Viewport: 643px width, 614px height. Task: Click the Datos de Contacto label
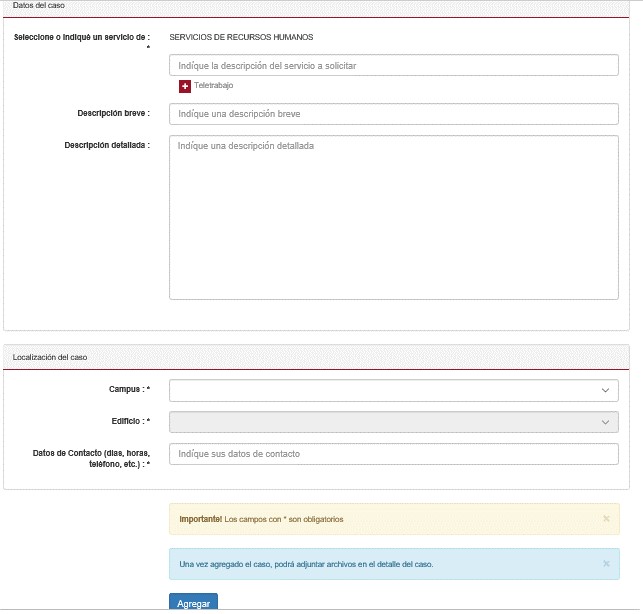pos(91,458)
